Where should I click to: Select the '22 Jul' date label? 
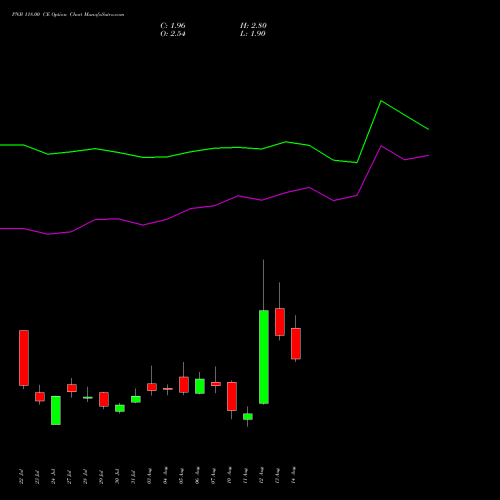pos(22,477)
